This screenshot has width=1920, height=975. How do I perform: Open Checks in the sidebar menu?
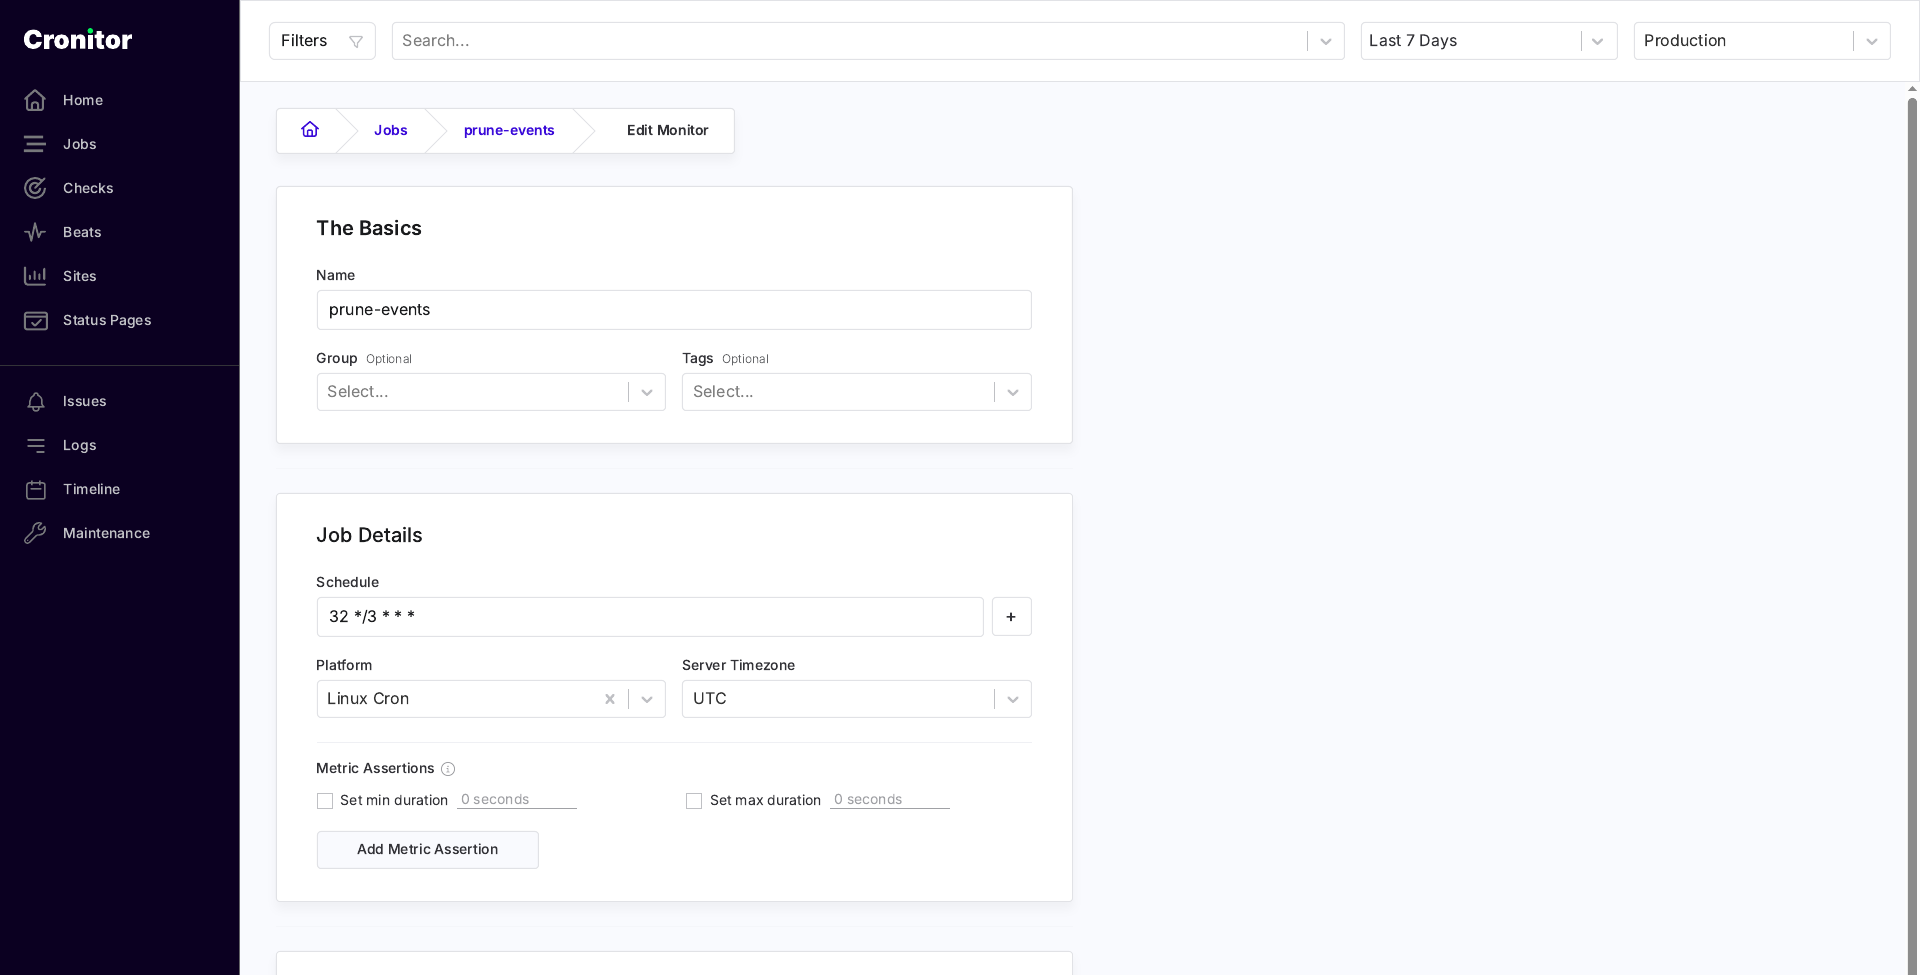click(x=88, y=188)
